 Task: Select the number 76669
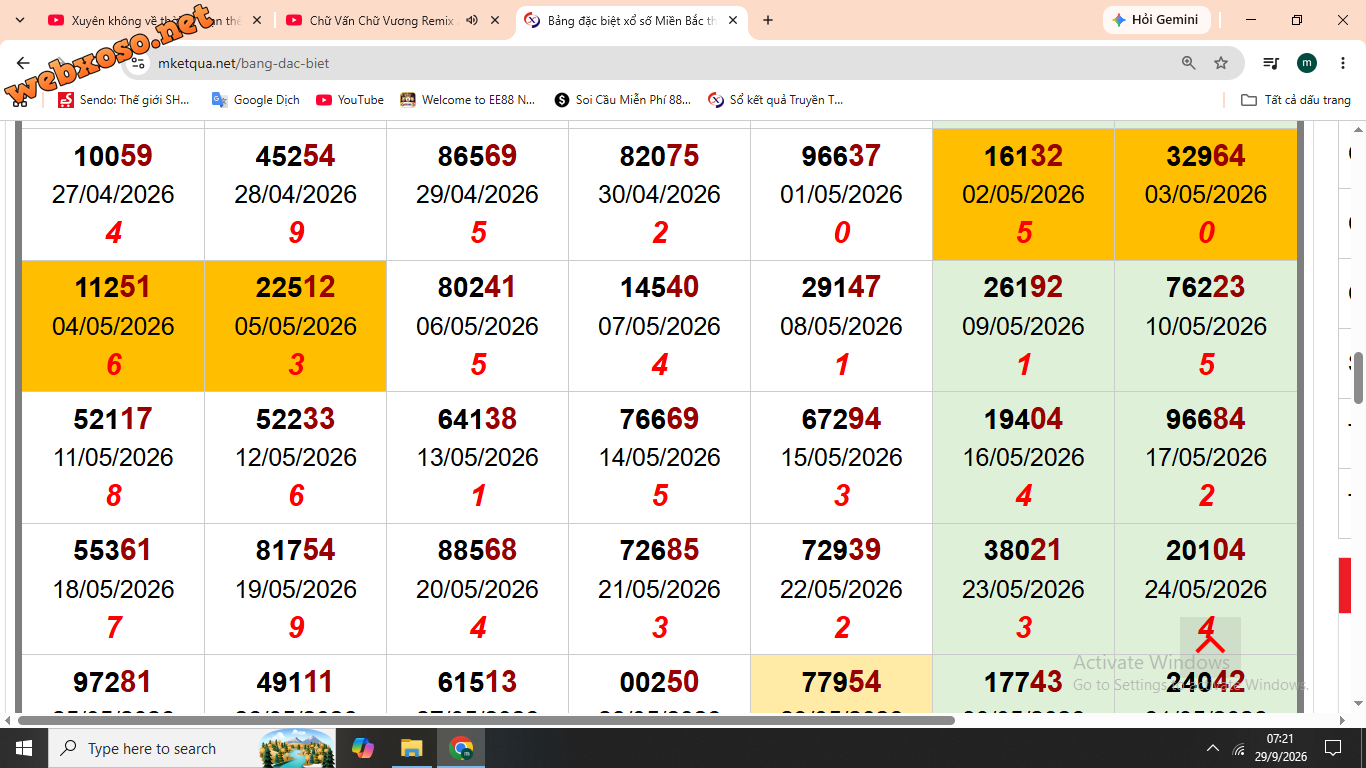659,419
